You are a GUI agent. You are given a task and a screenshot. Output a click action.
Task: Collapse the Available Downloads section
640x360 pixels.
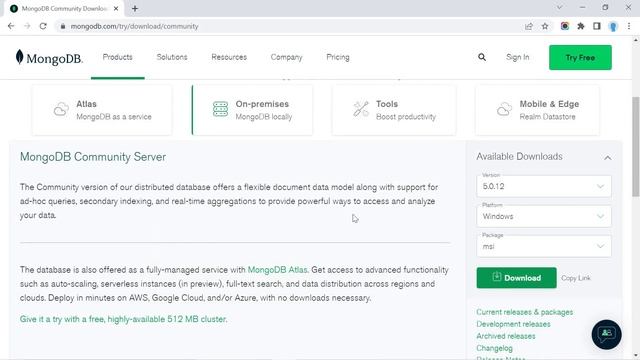click(607, 158)
